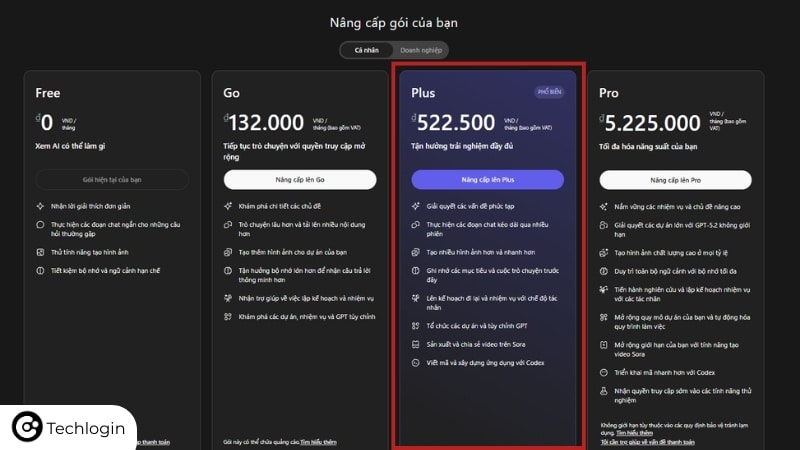Click the Plus price 522.500
Screen dimensions: 800x450
click(x=456, y=122)
